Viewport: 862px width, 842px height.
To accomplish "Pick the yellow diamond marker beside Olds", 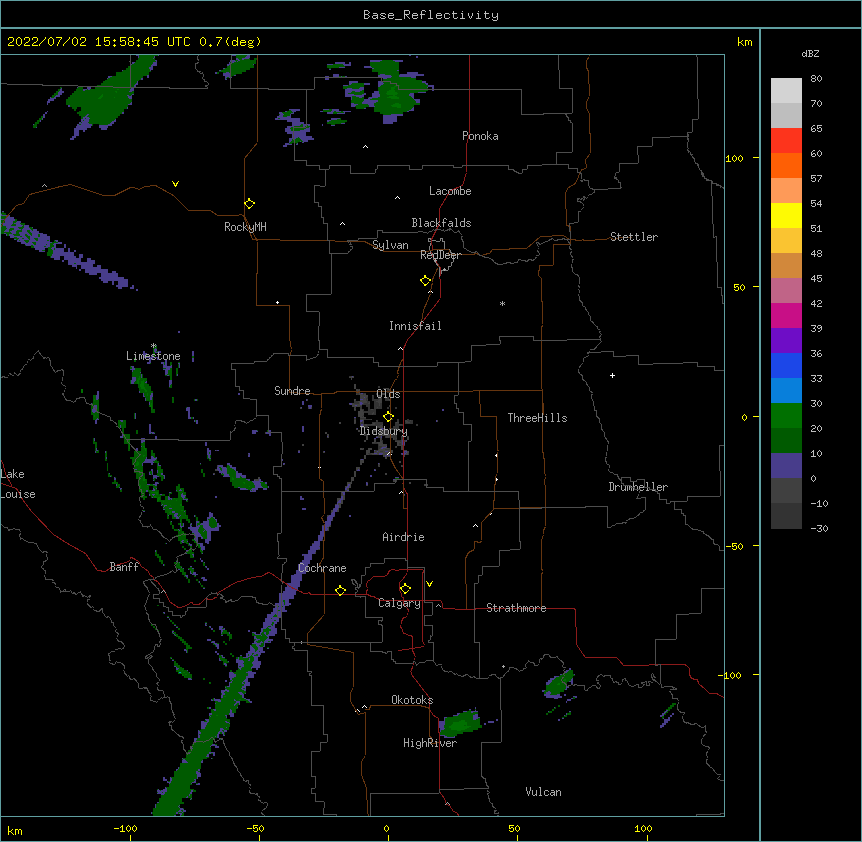I will (x=388, y=417).
